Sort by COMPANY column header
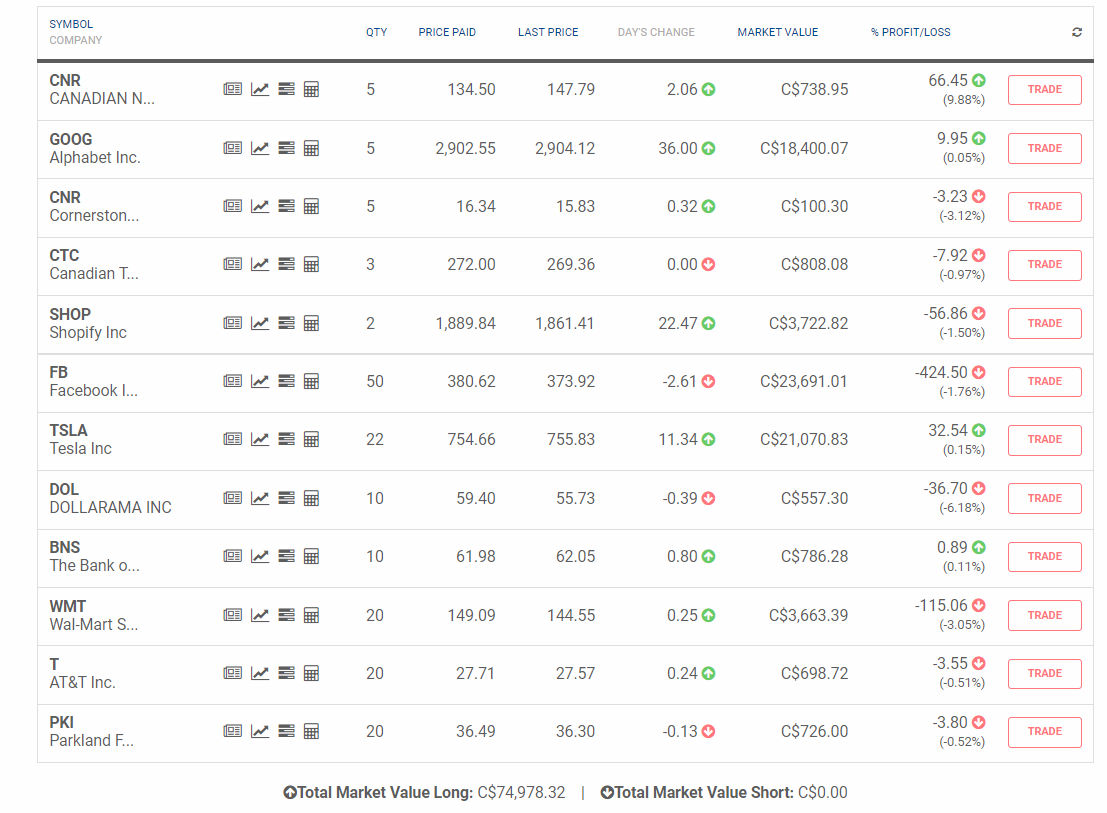1107x813 pixels. pyautogui.click(x=76, y=40)
